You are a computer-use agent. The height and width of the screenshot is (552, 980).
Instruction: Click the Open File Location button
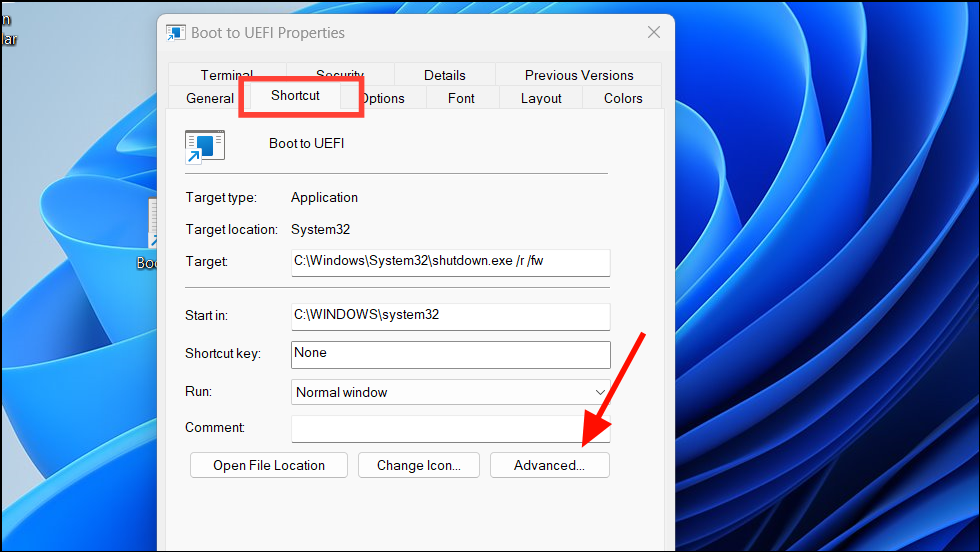269,465
